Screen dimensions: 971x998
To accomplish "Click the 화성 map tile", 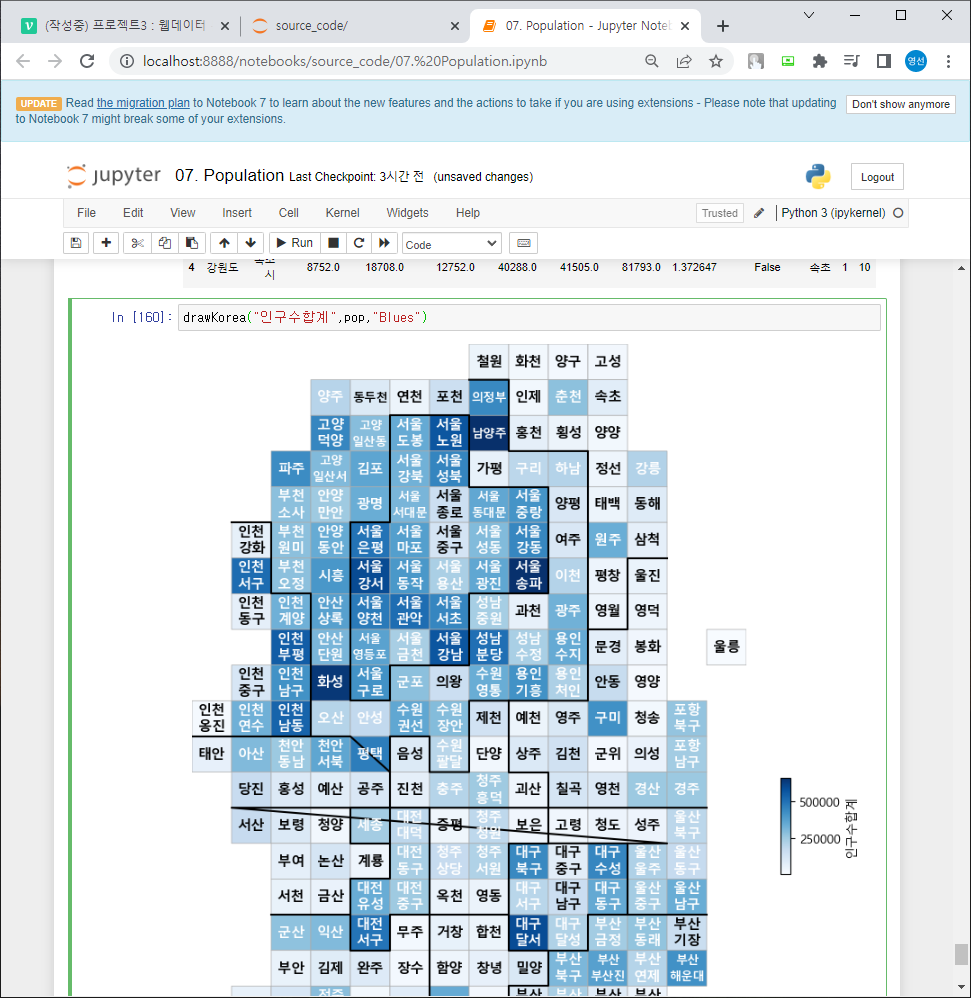I will pyautogui.click(x=330, y=682).
